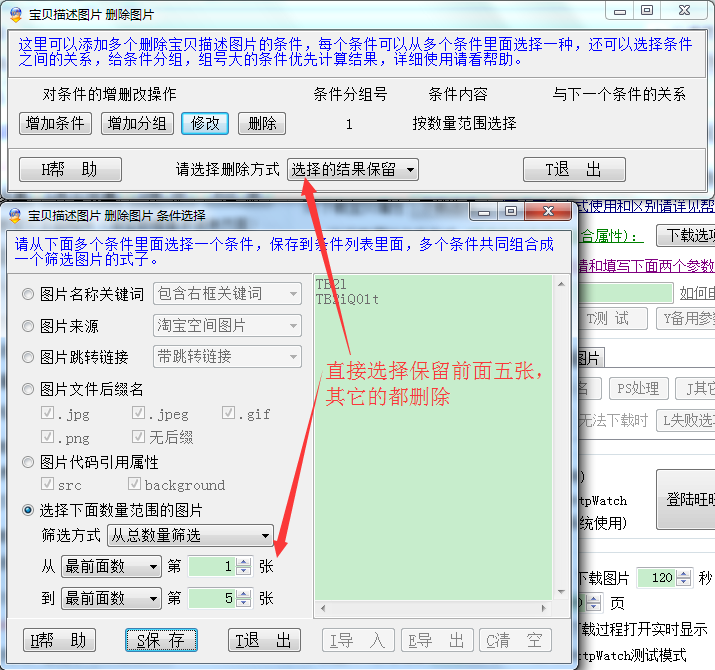
Task: Open the 选择的结果保留 delete-mode dropdown
Action: point(352,169)
